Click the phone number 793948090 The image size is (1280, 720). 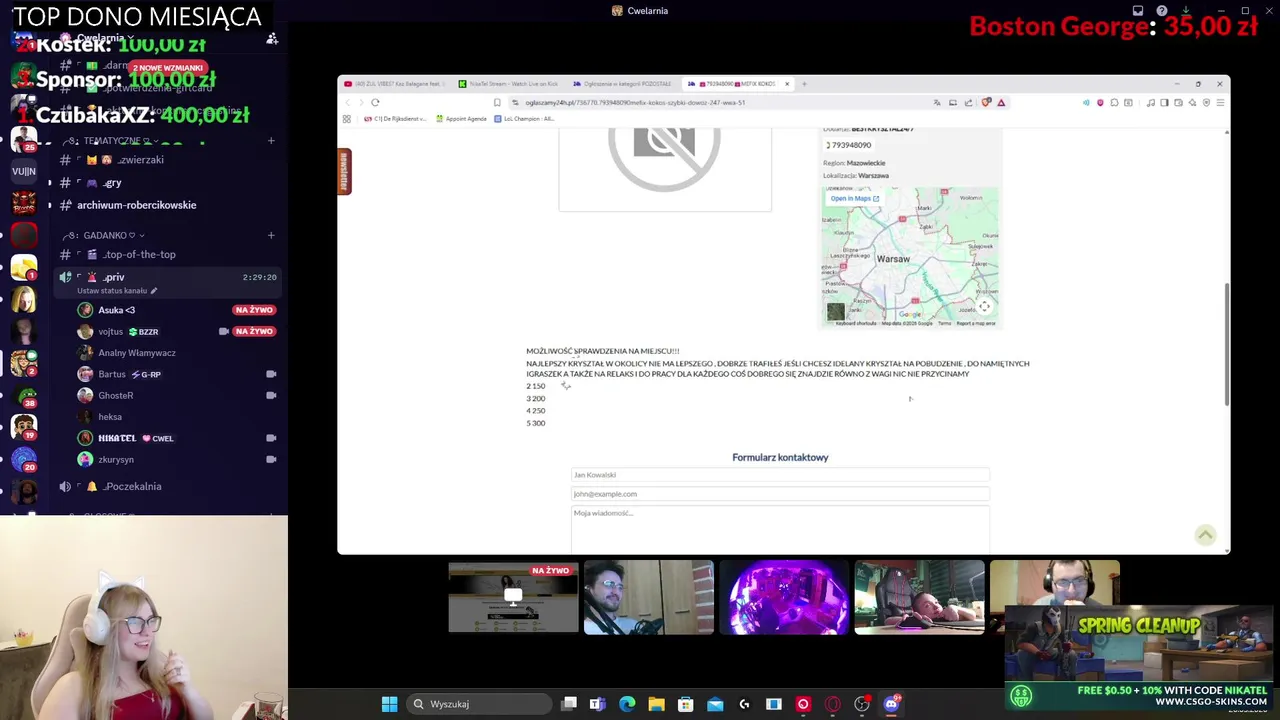coord(849,145)
